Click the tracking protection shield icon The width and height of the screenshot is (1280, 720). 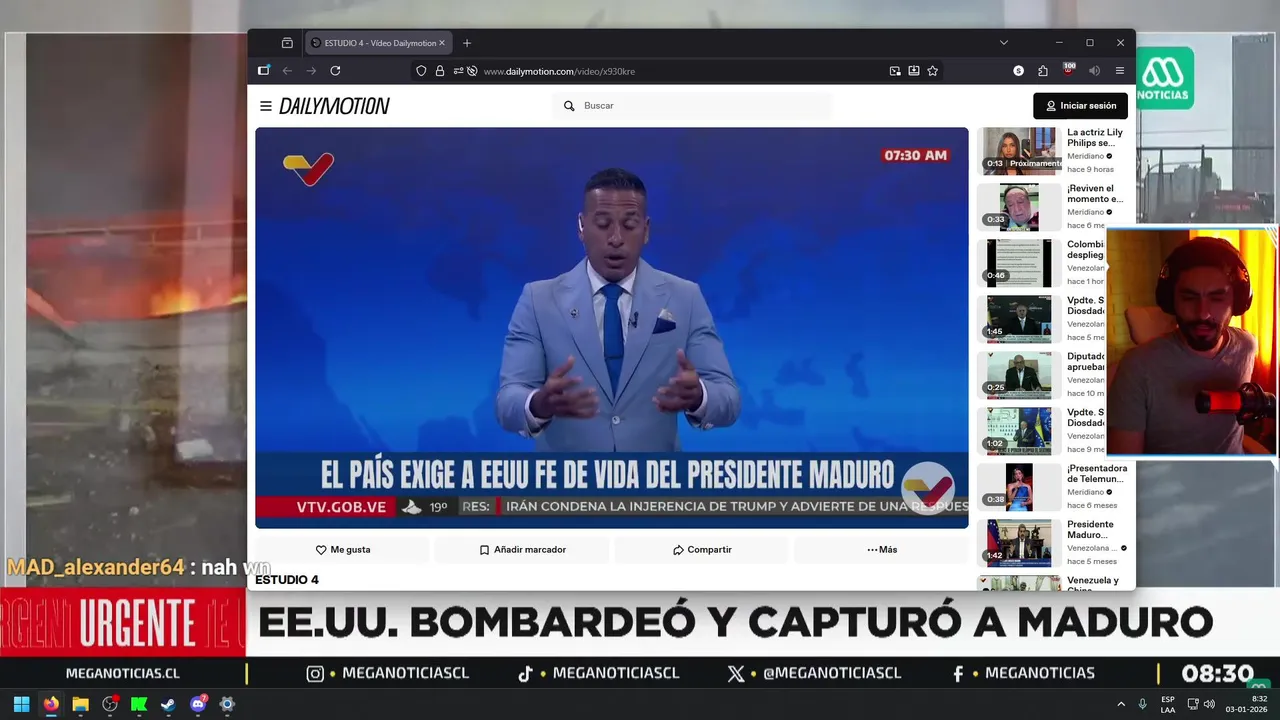pyautogui.click(x=421, y=71)
